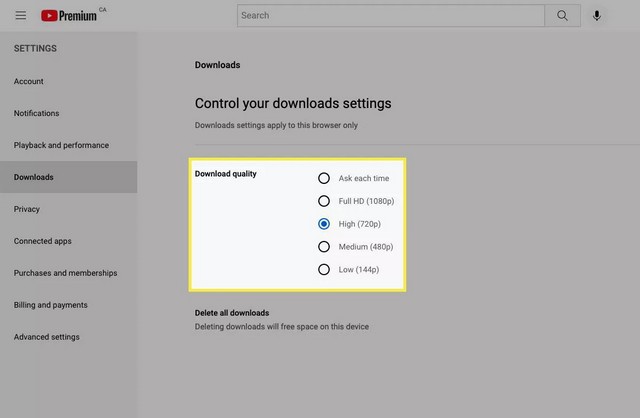Click the 'Download quality' label
The height and width of the screenshot is (418, 640).
226,174
